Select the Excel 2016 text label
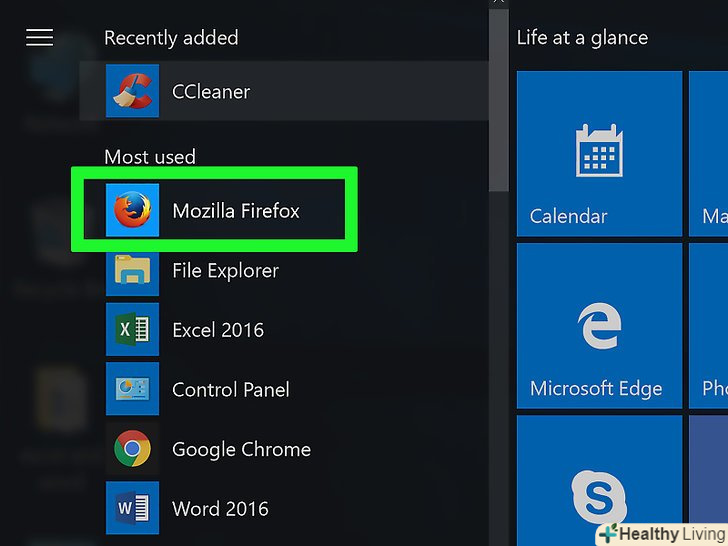Viewport: 728px width, 546px height. tap(218, 330)
